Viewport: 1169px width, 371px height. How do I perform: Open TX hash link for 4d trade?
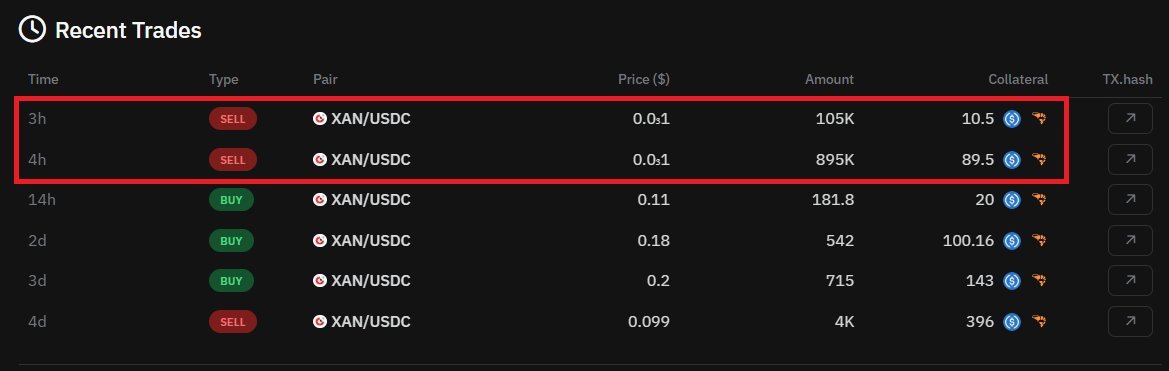tap(1130, 322)
